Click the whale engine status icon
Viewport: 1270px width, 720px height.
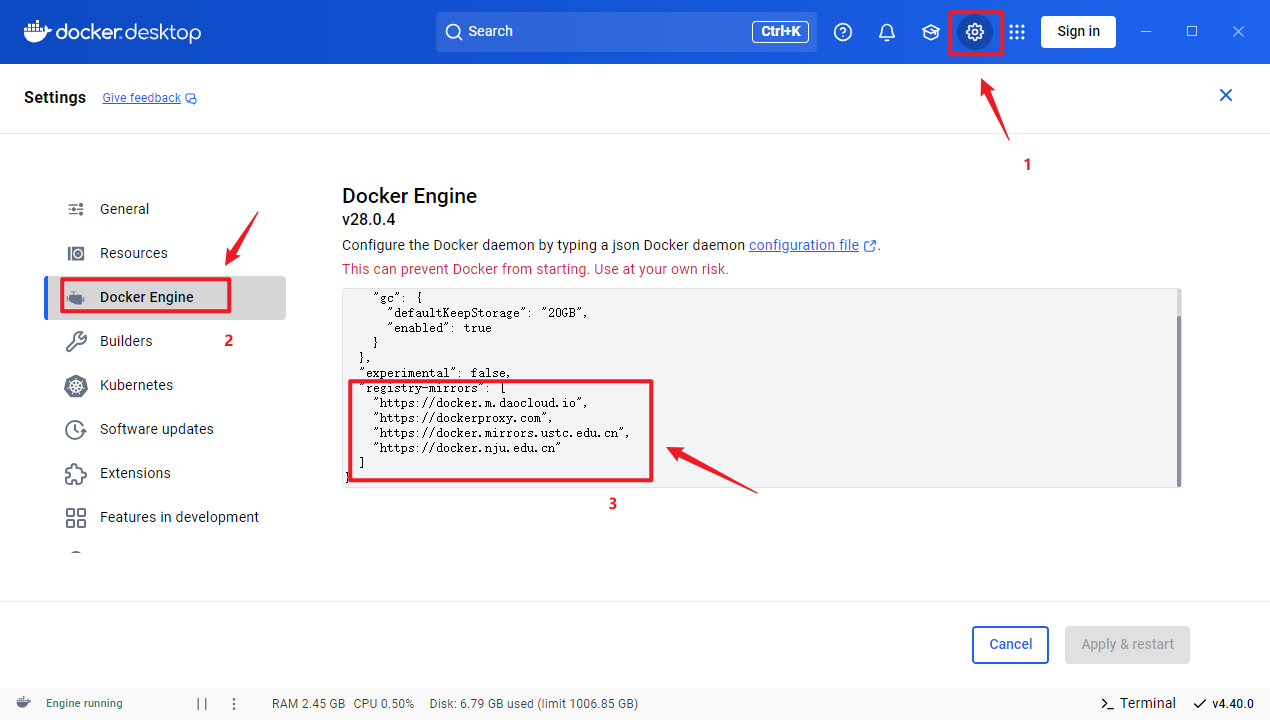click(x=23, y=703)
